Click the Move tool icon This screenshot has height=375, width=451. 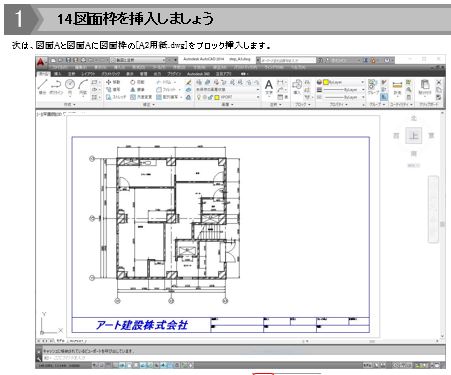pos(109,82)
